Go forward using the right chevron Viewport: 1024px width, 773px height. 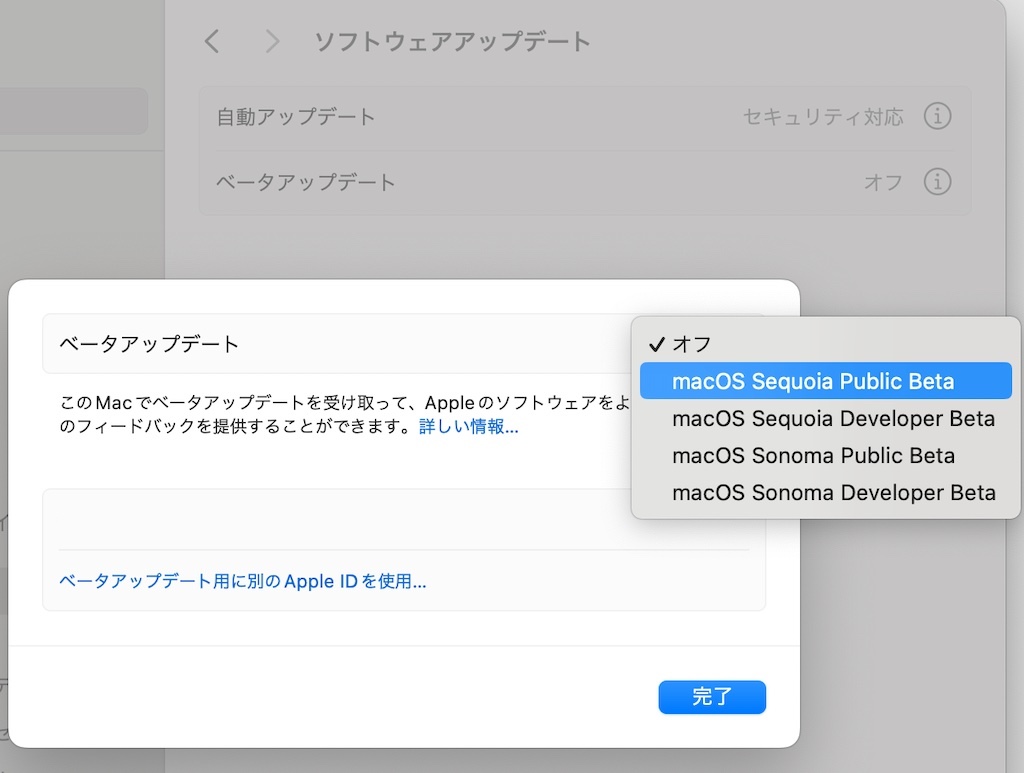(272, 42)
